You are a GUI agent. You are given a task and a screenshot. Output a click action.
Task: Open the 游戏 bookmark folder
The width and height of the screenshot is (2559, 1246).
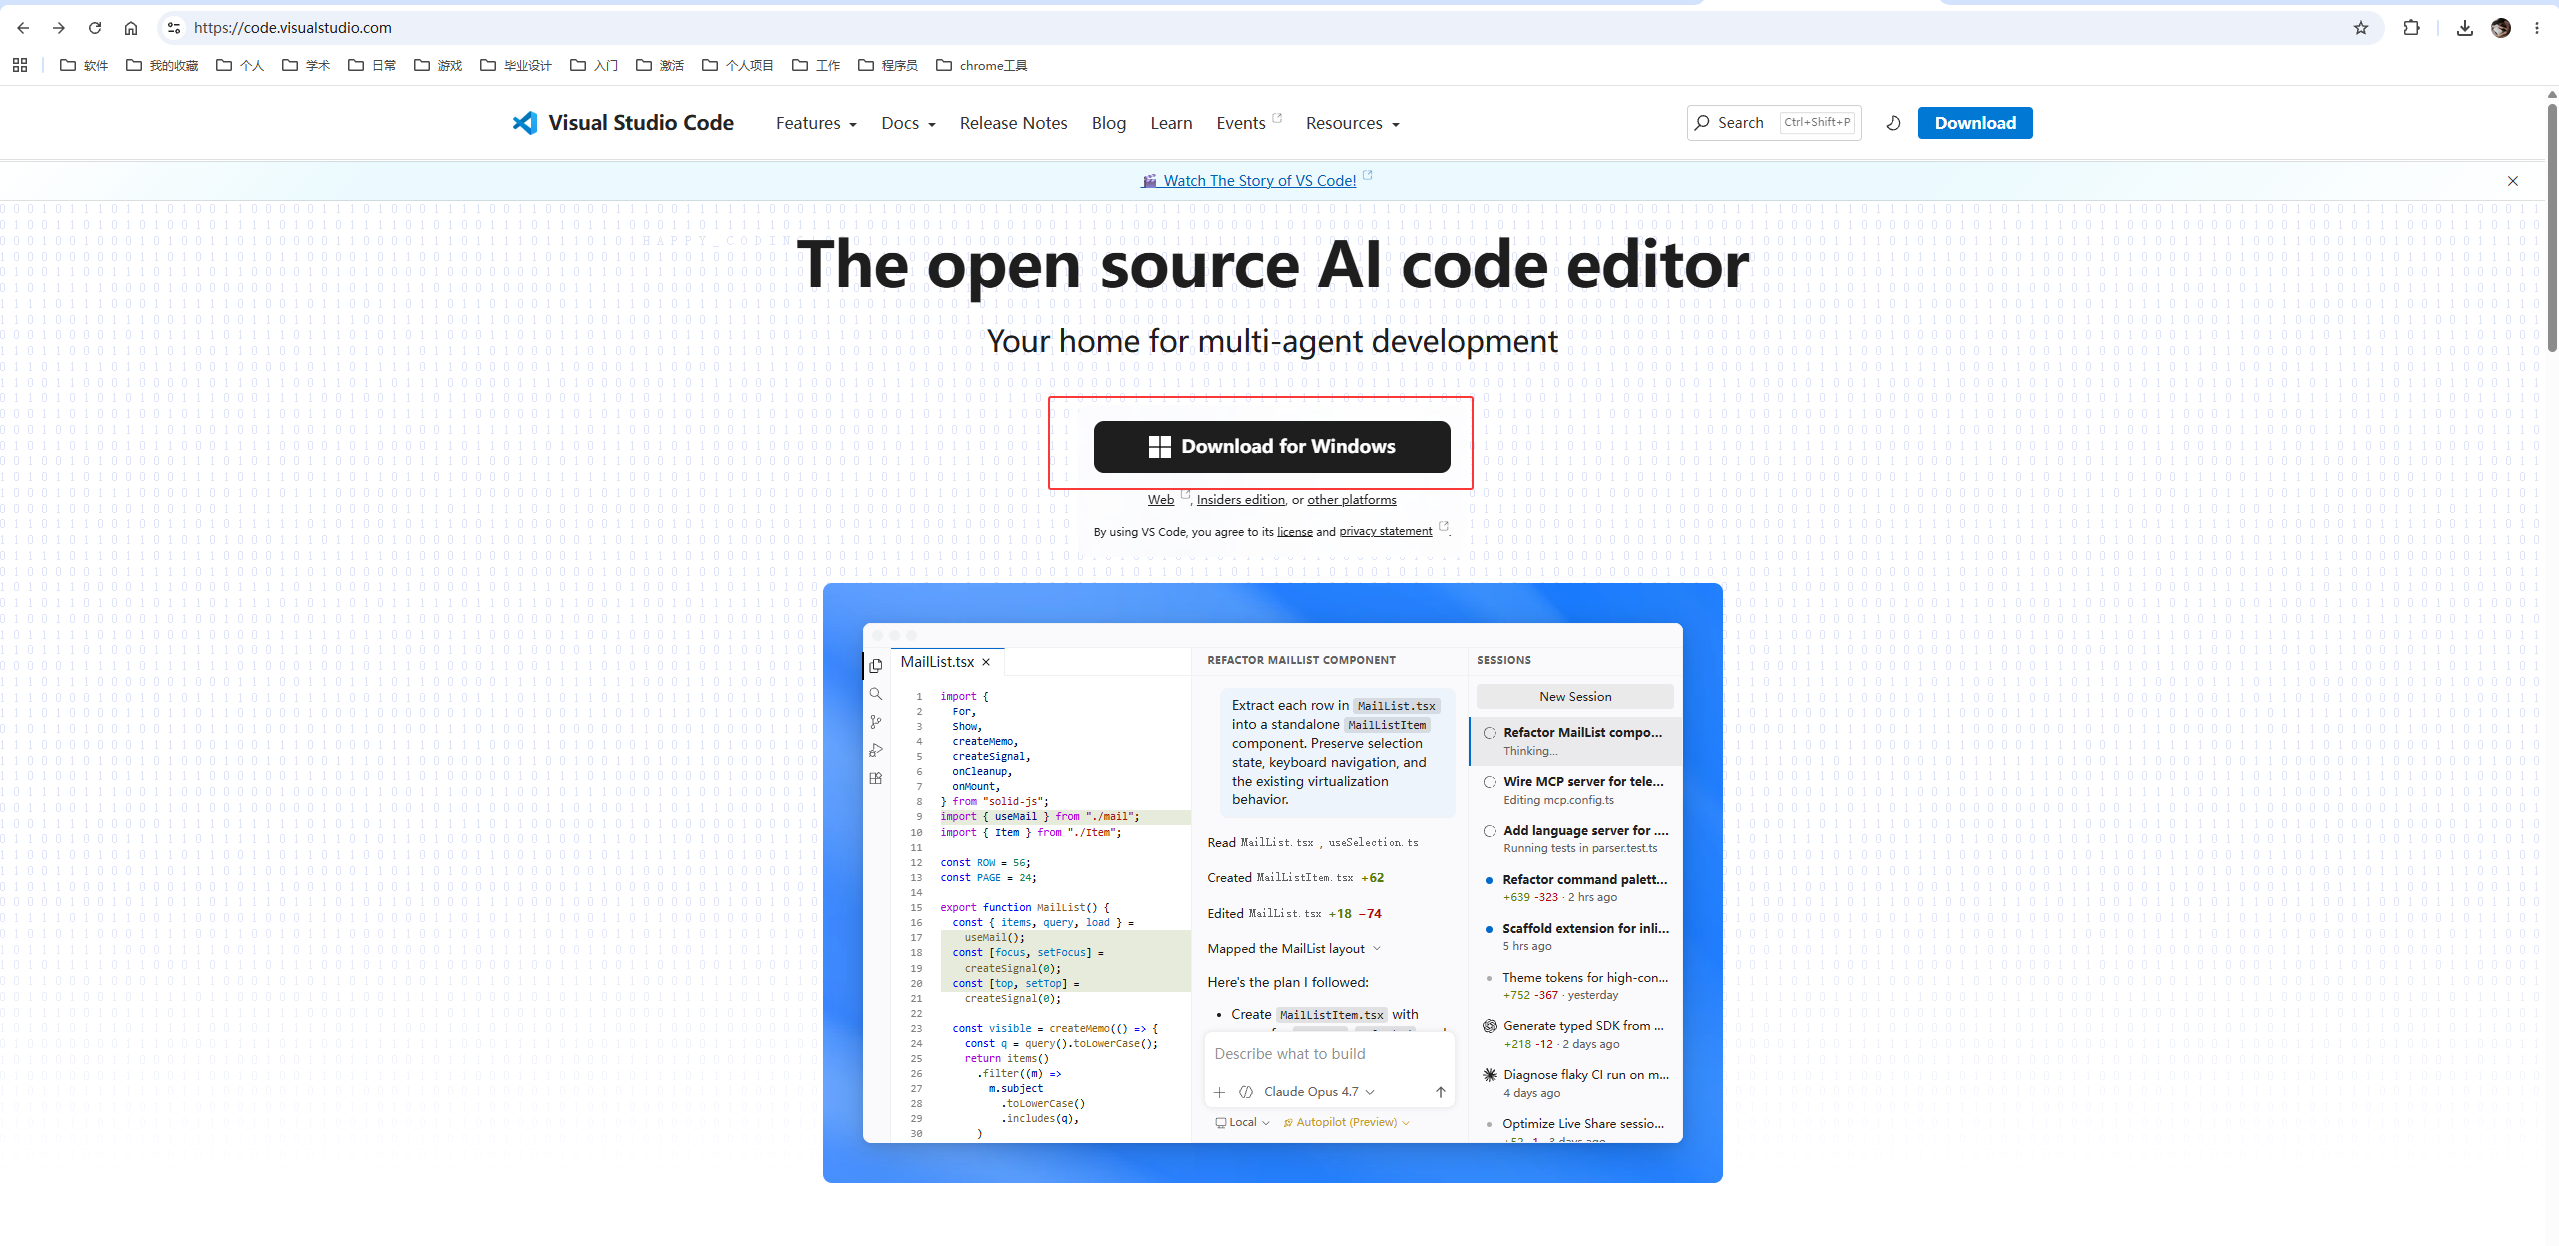point(438,65)
